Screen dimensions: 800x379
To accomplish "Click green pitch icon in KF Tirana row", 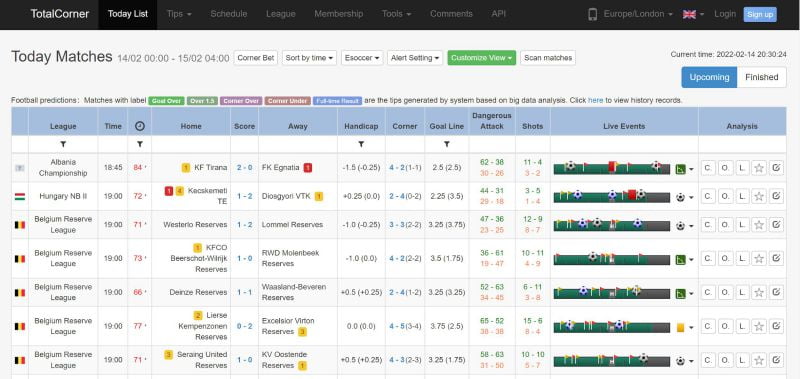I will [x=680, y=169].
